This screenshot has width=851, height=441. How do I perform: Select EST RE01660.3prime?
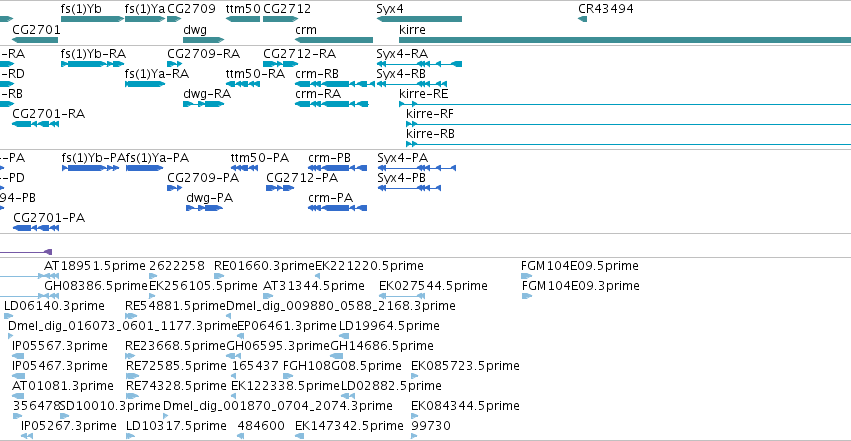coord(219,276)
